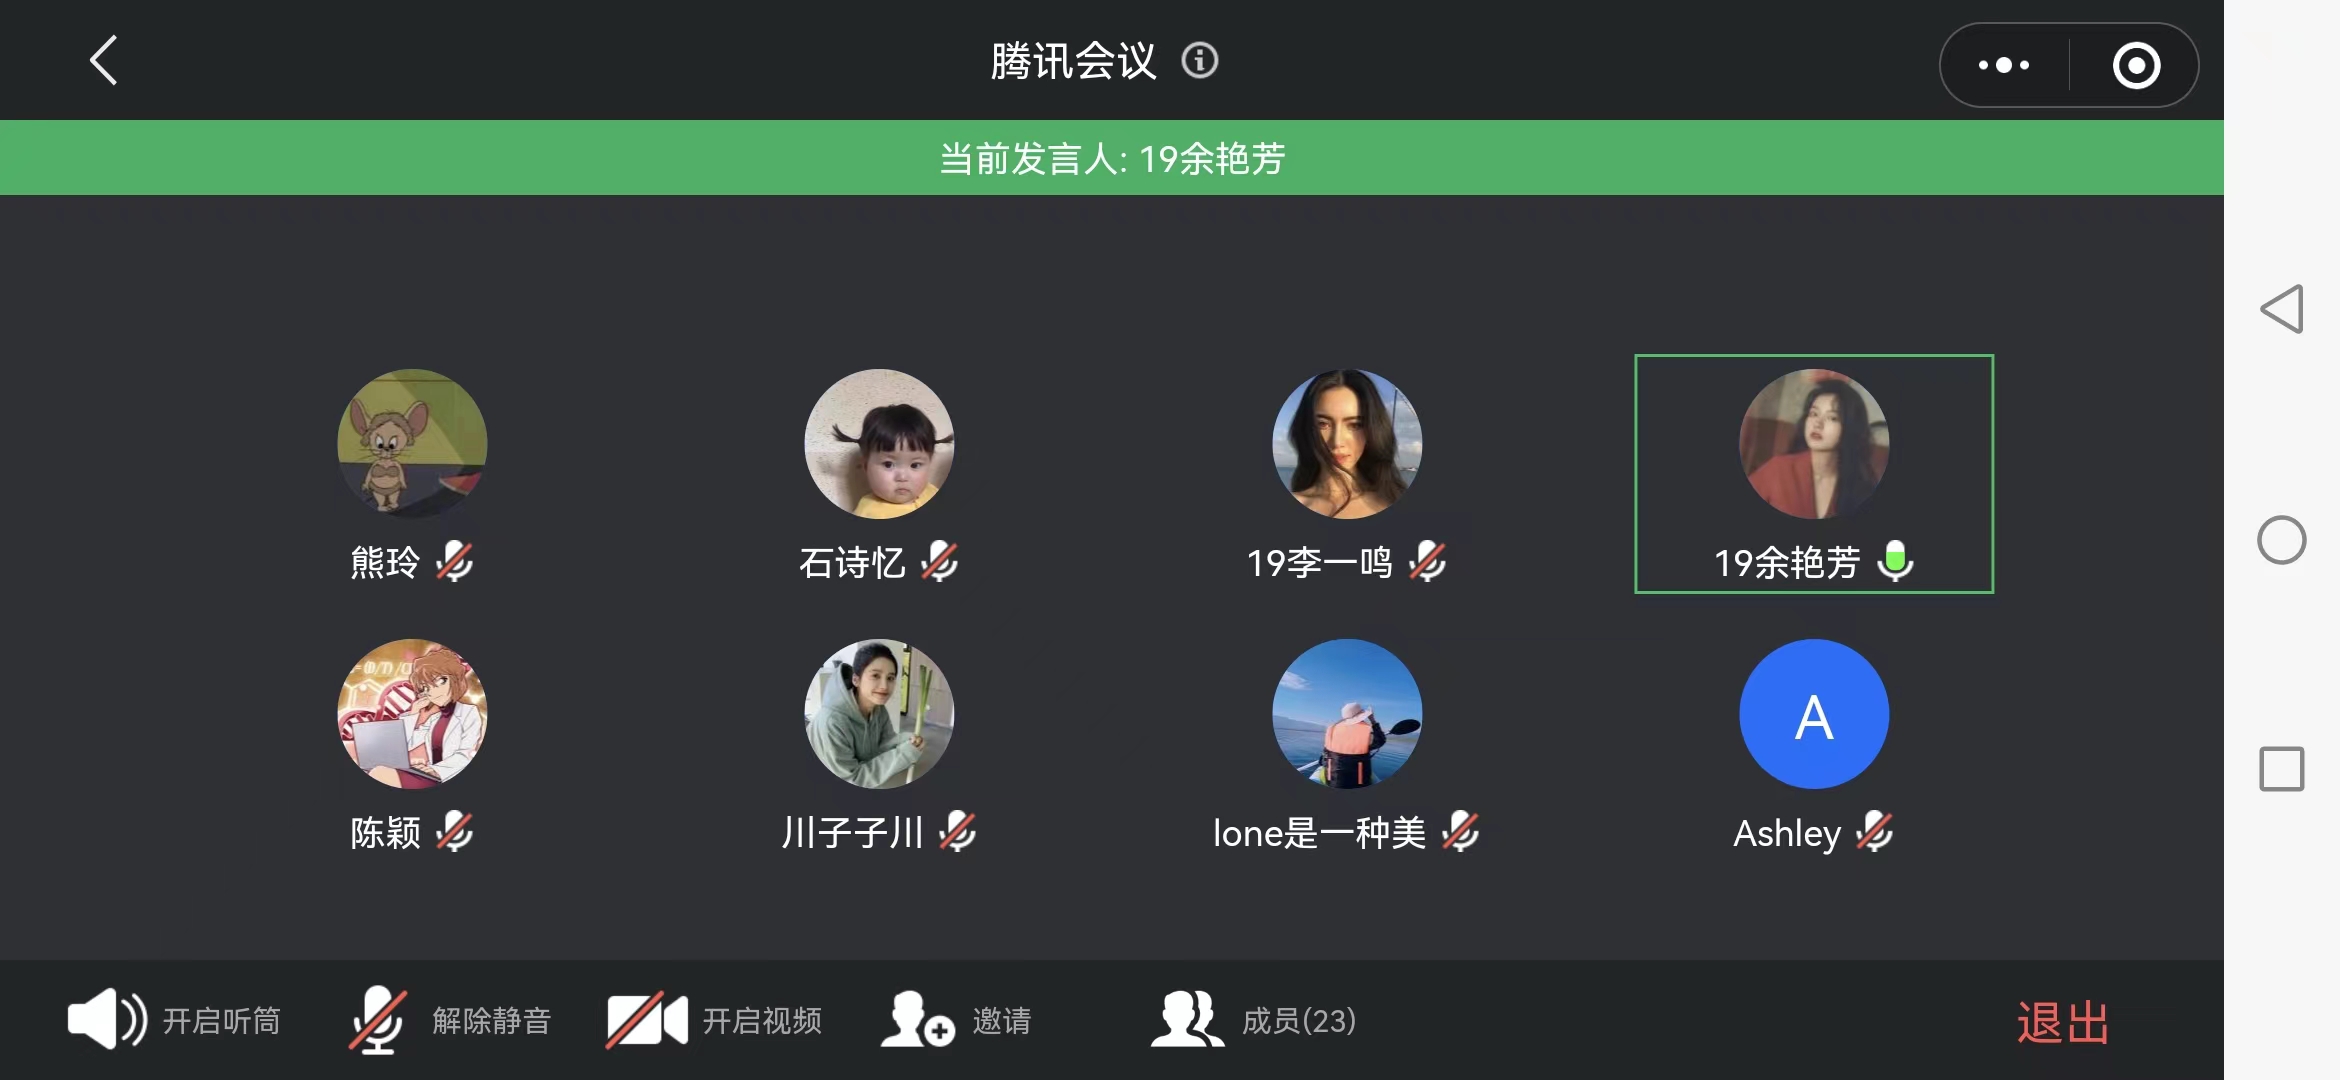Tap the current speaker green banner
Image resolution: width=2340 pixels, height=1080 pixels.
coord(1112,158)
